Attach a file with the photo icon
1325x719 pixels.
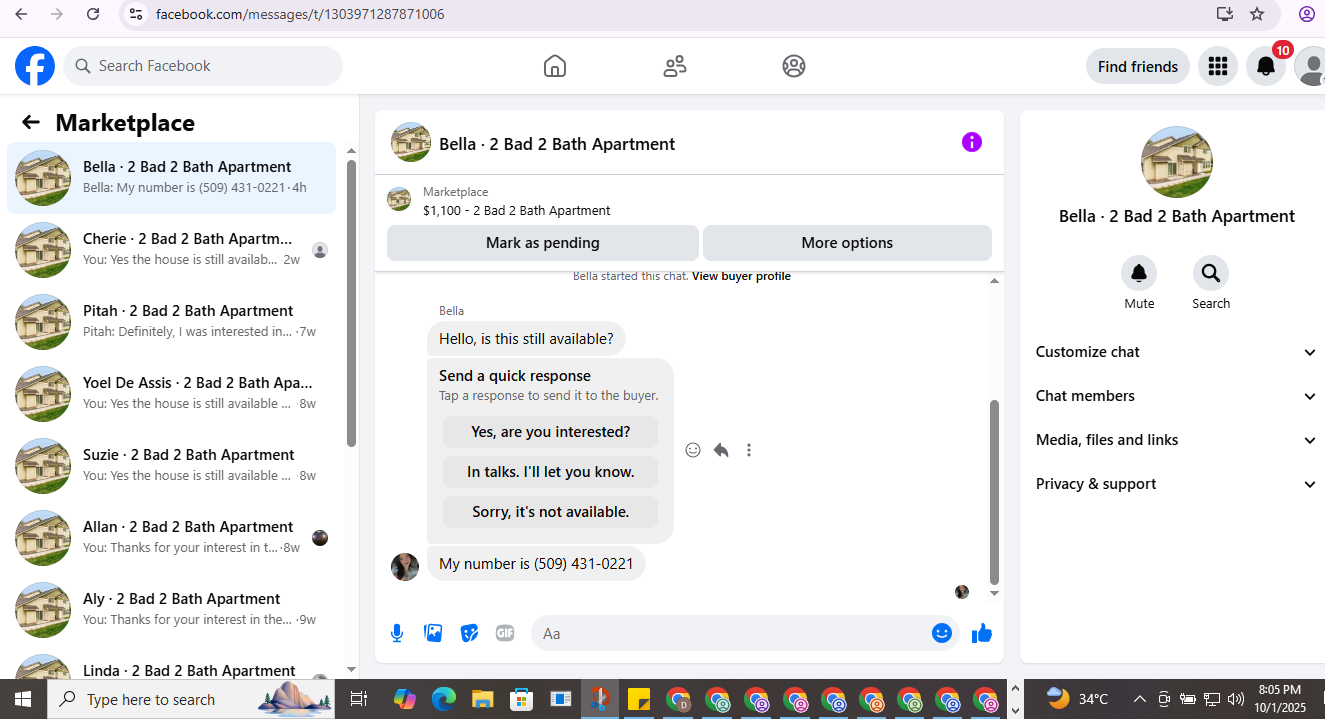pos(433,633)
